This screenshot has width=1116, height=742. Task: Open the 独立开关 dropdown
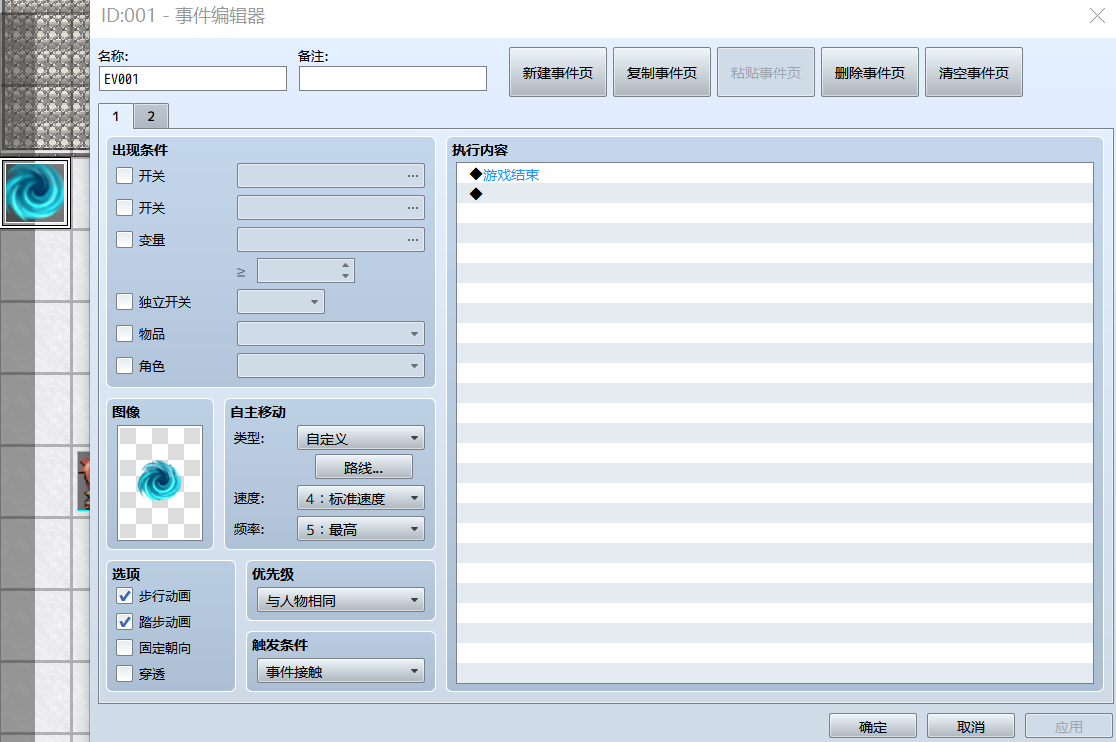pyautogui.click(x=281, y=302)
